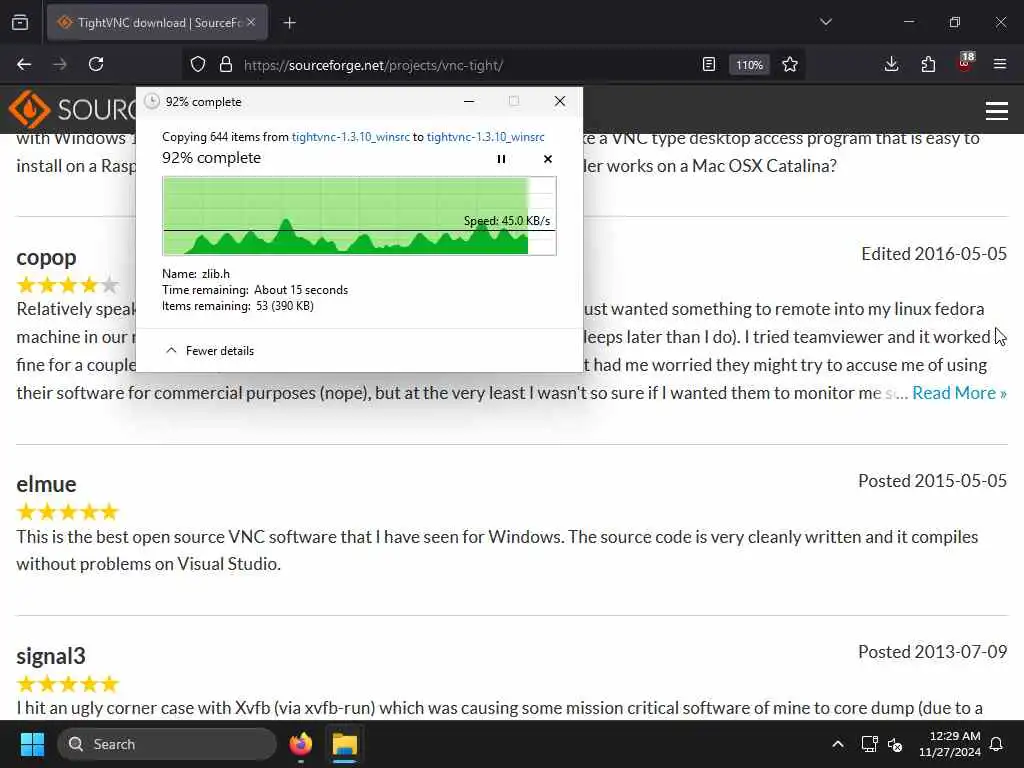Viewport: 1024px width, 768px height.
Task: Pause the file copy operation
Action: click(x=501, y=159)
